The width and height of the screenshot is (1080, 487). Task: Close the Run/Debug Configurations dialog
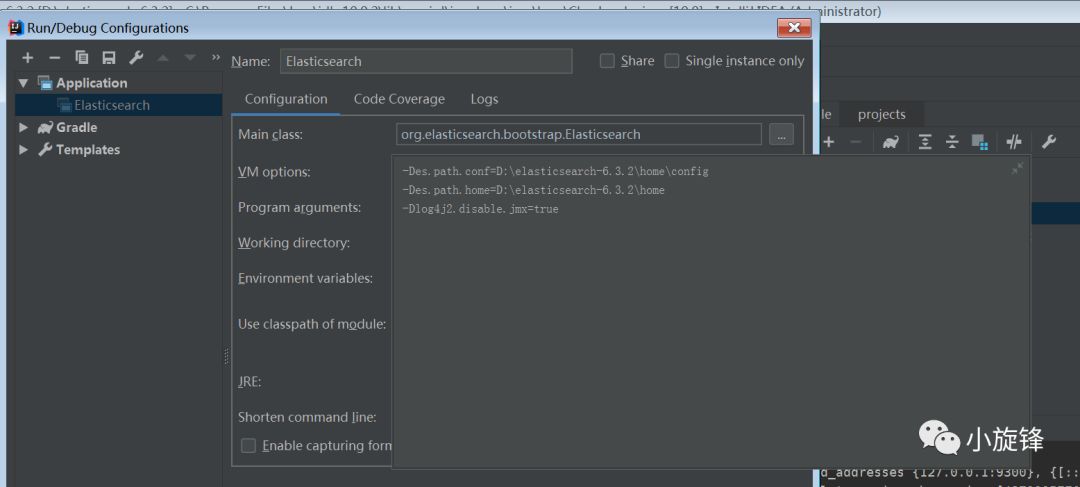tap(794, 28)
